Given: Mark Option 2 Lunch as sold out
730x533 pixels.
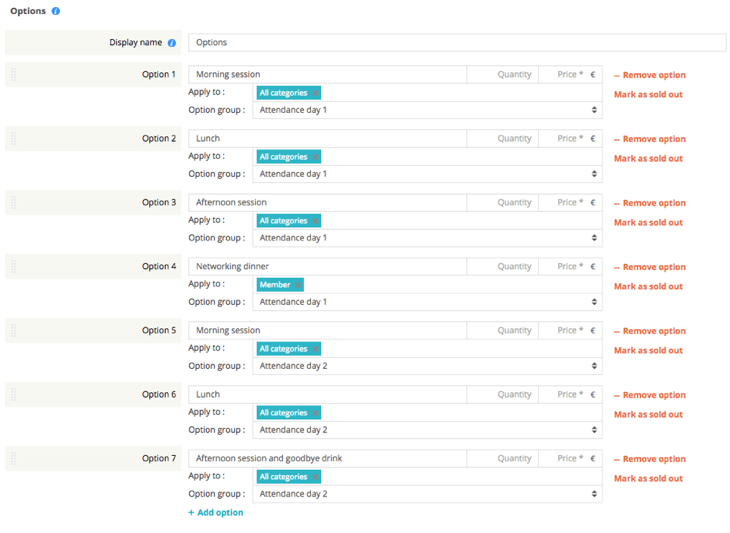Looking at the screenshot, I should coord(648,158).
